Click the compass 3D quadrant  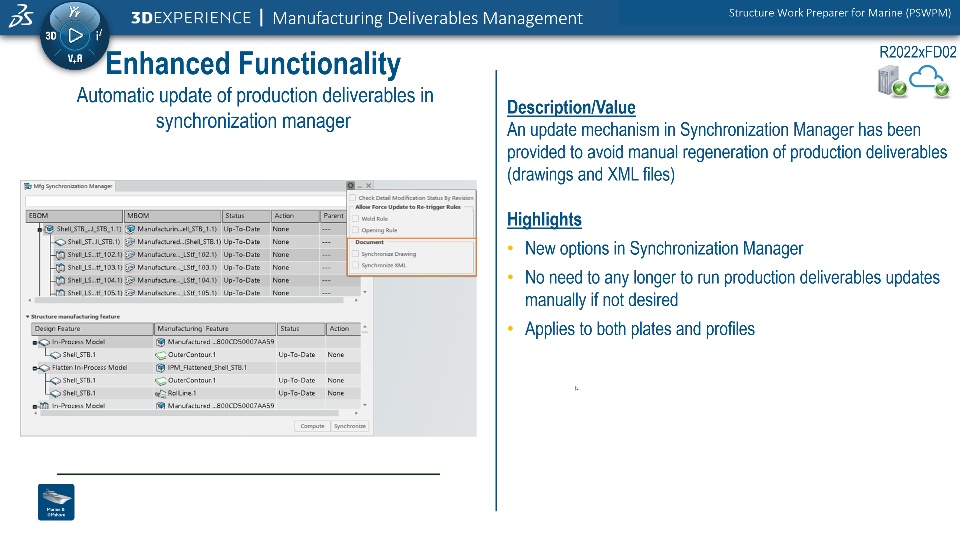pos(51,36)
